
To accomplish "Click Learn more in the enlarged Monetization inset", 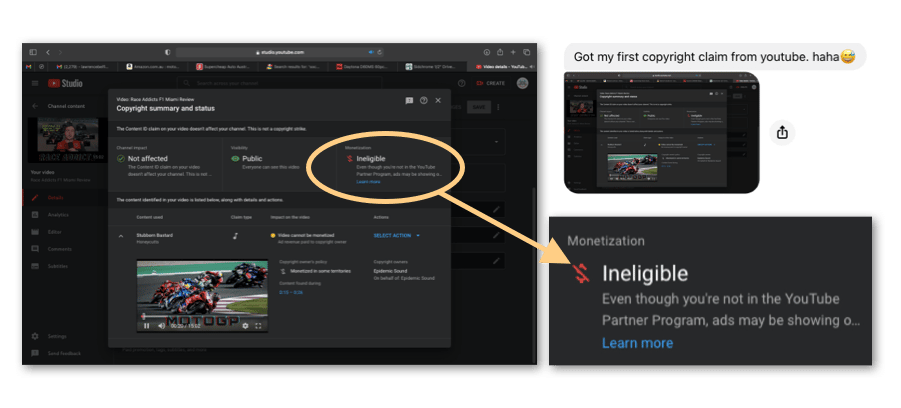I will click(637, 343).
